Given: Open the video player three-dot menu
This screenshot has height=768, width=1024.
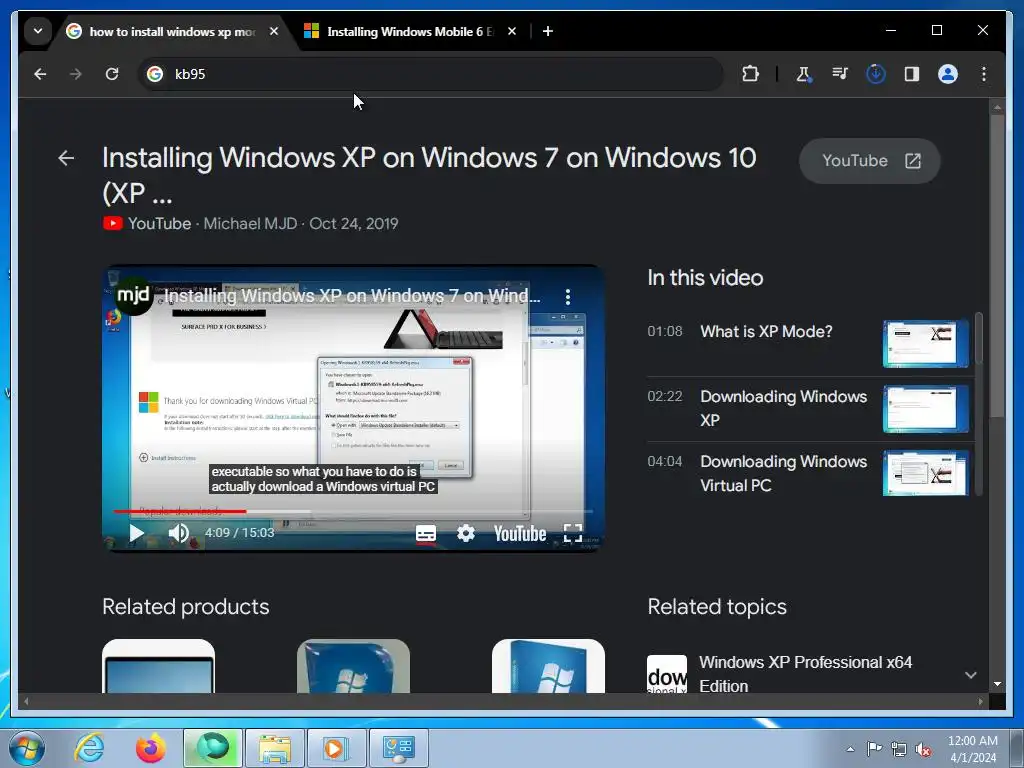Looking at the screenshot, I should pyautogui.click(x=568, y=297).
